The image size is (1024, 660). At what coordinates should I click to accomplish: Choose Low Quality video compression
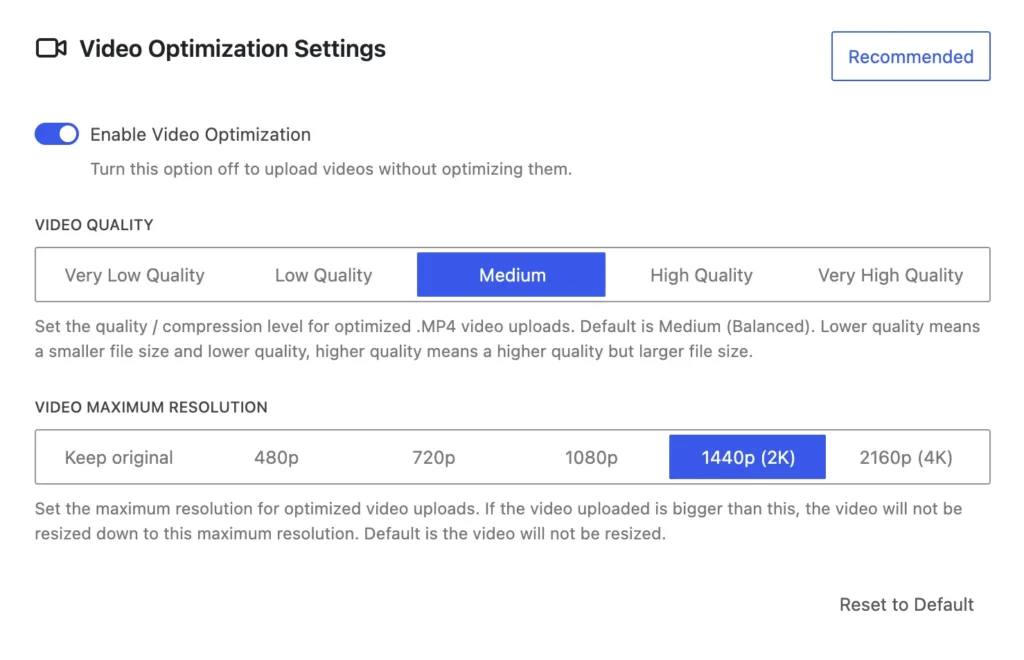pos(323,275)
